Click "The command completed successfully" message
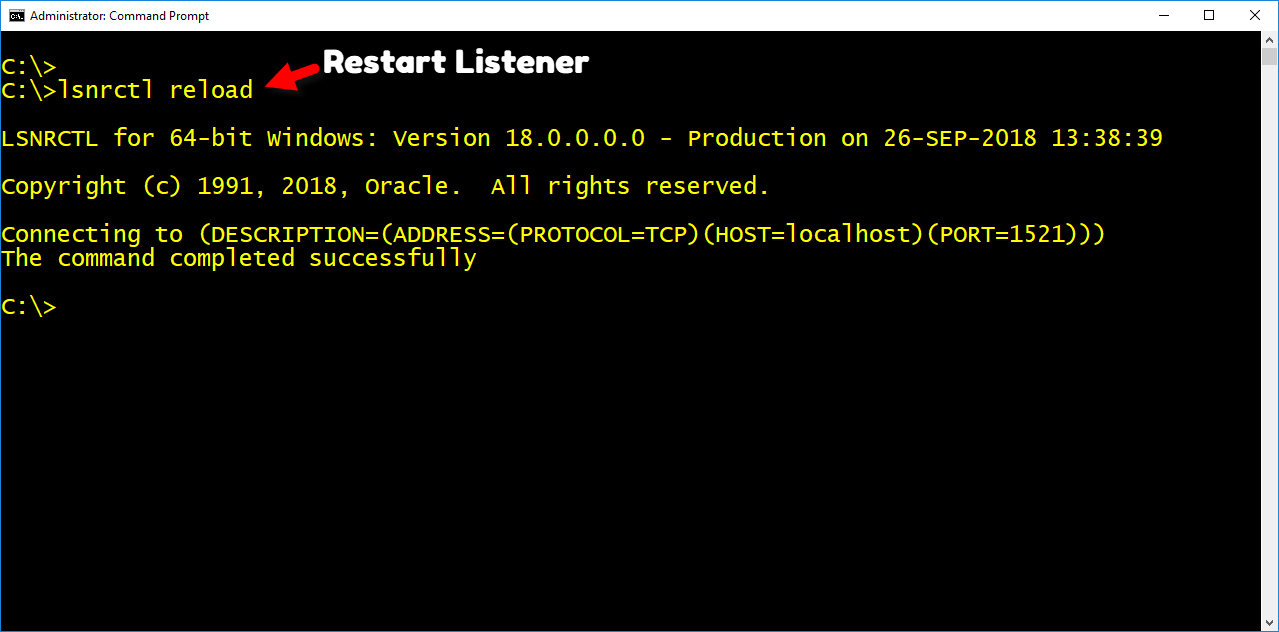Viewport: 1279px width, 632px height. tap(239, 258)
